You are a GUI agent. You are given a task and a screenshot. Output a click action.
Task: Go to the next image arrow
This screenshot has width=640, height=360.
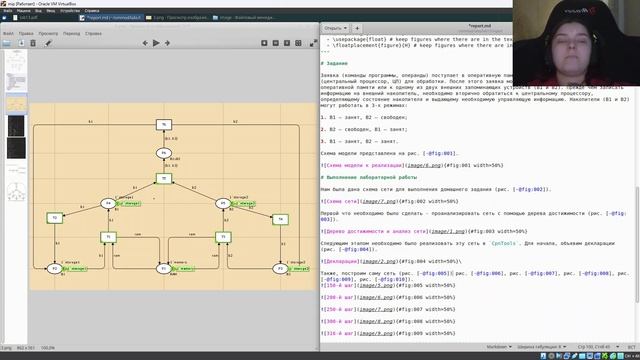tap(167, 43)
